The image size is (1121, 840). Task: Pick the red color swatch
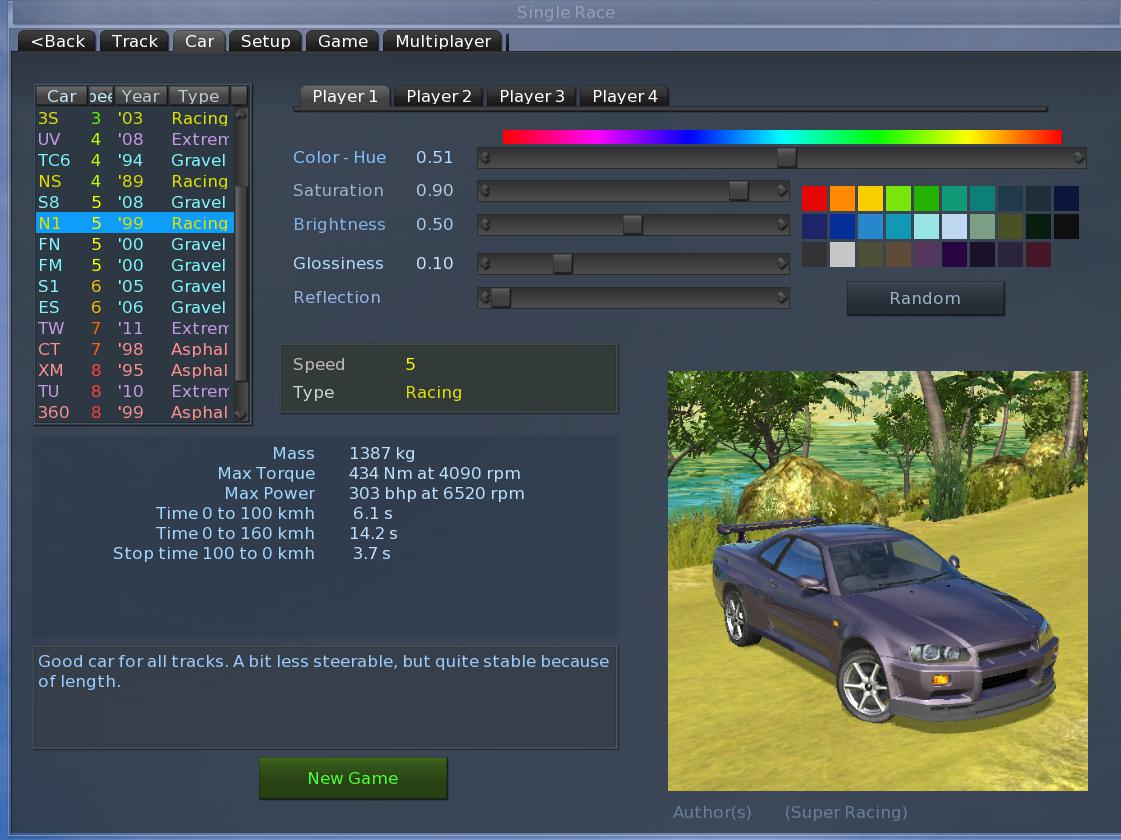point(815,198)
